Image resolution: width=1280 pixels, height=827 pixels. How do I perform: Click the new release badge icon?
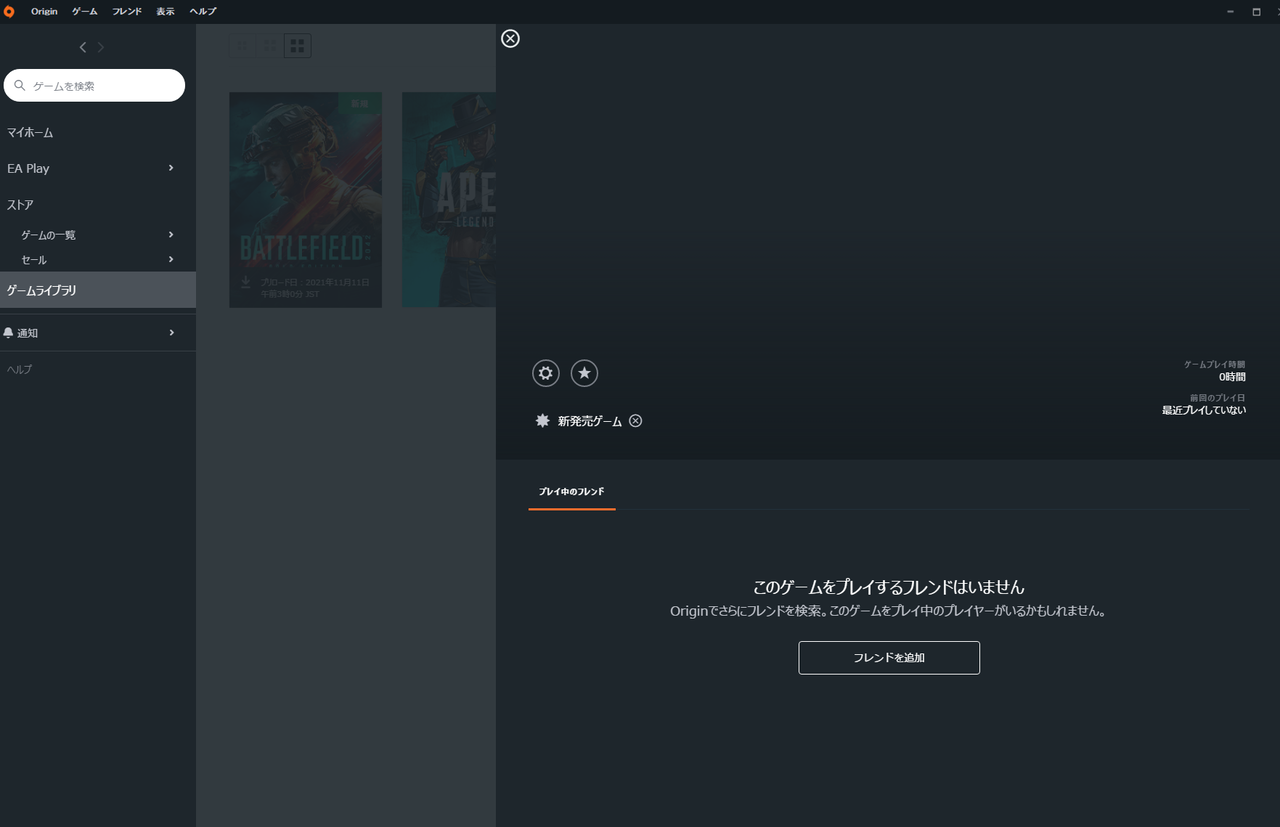542,421
